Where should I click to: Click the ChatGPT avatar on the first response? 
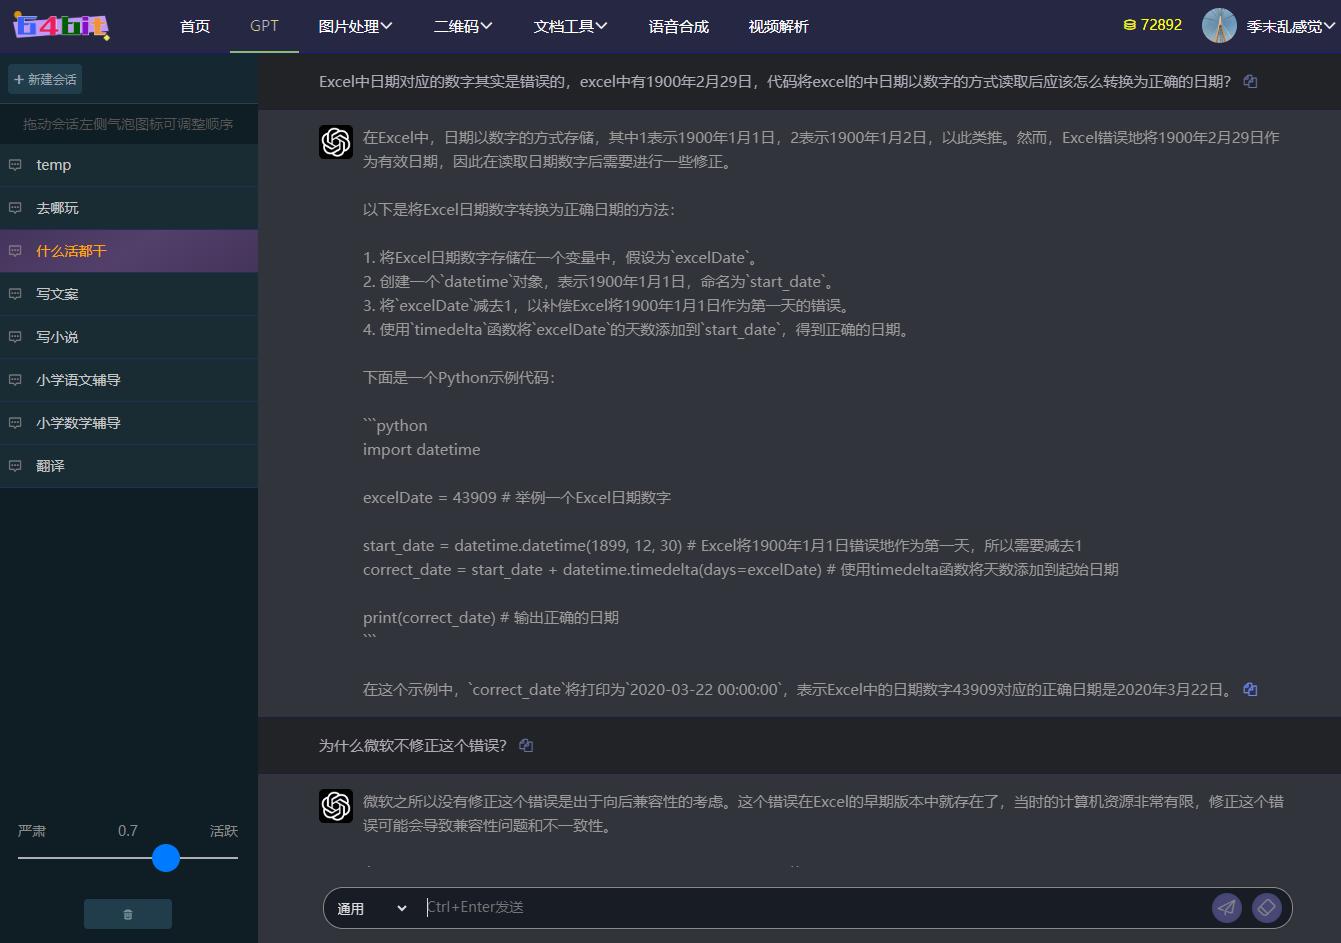tap(336, 142)
